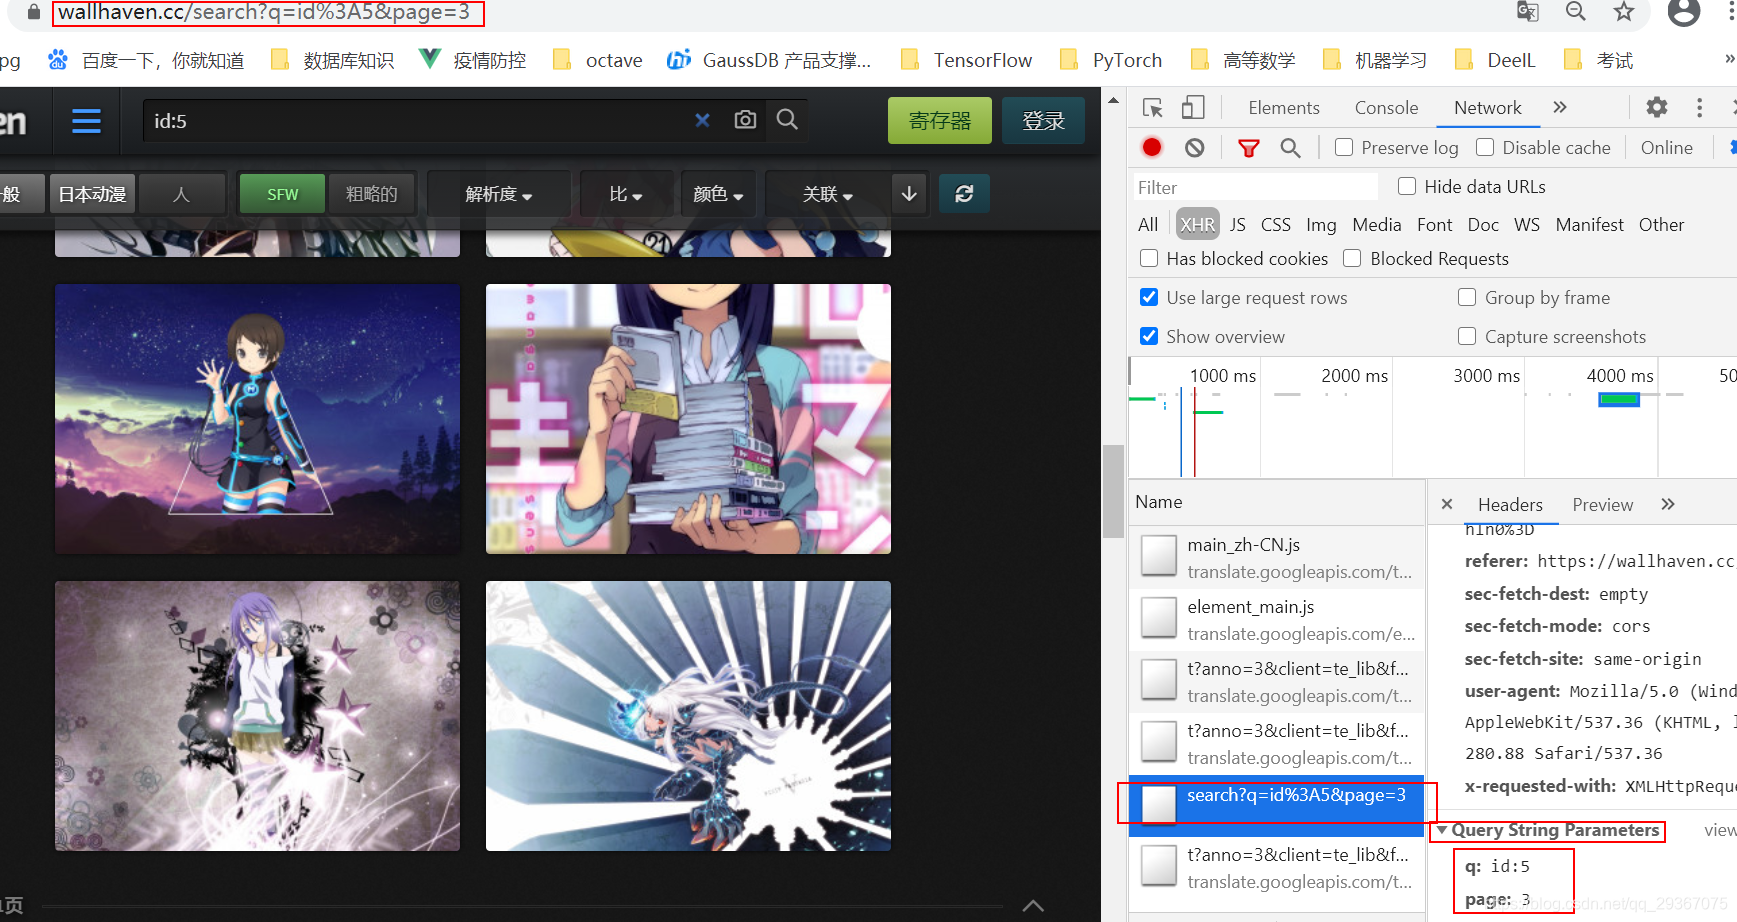Toggle sort order with the down arrow button
1737x922 pixels.
[909, 193]
